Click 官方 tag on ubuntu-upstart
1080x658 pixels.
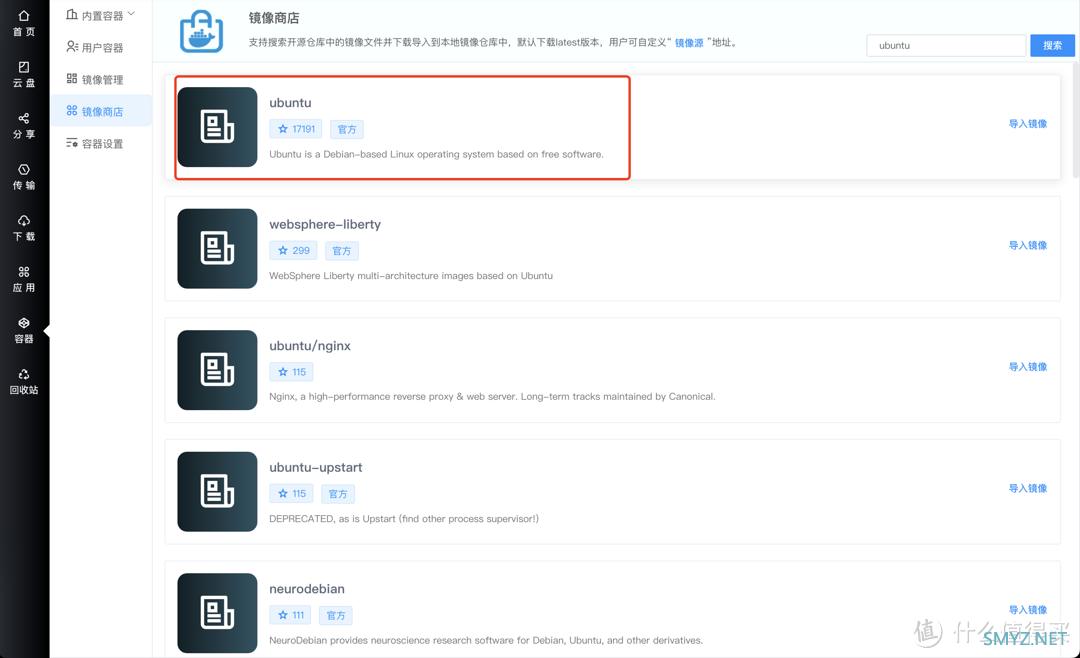tap(338, 494)
